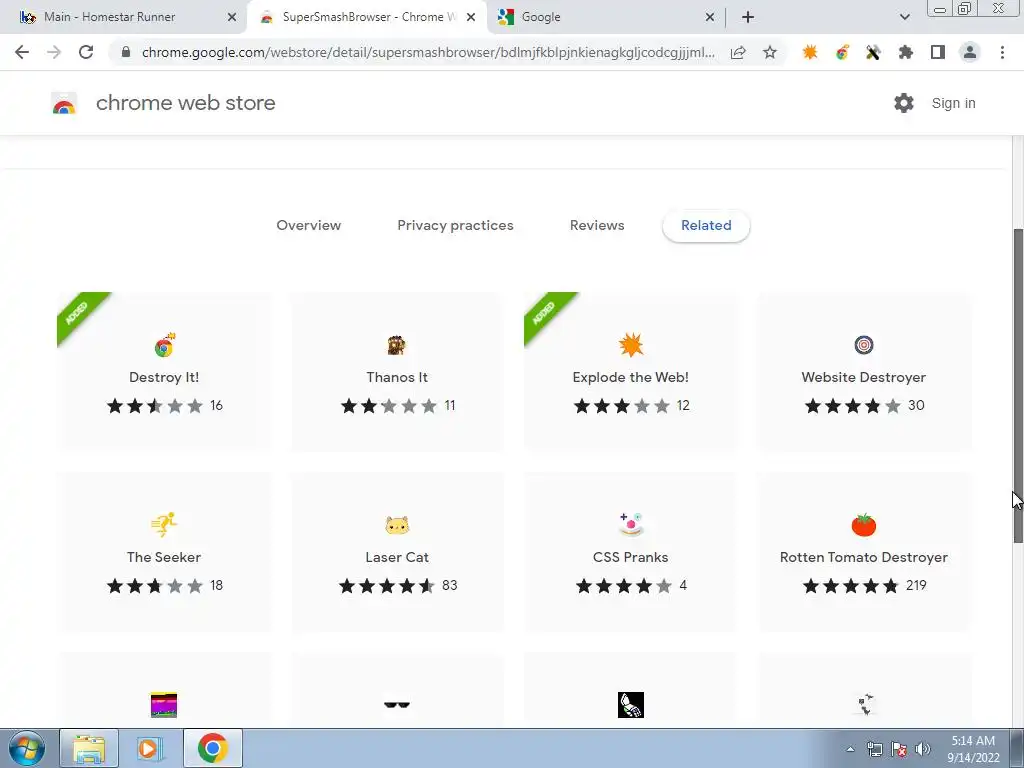Launch the orange explosion toolbar extension
This screenshot has width=1024, height=768.
tap(810, 52)
